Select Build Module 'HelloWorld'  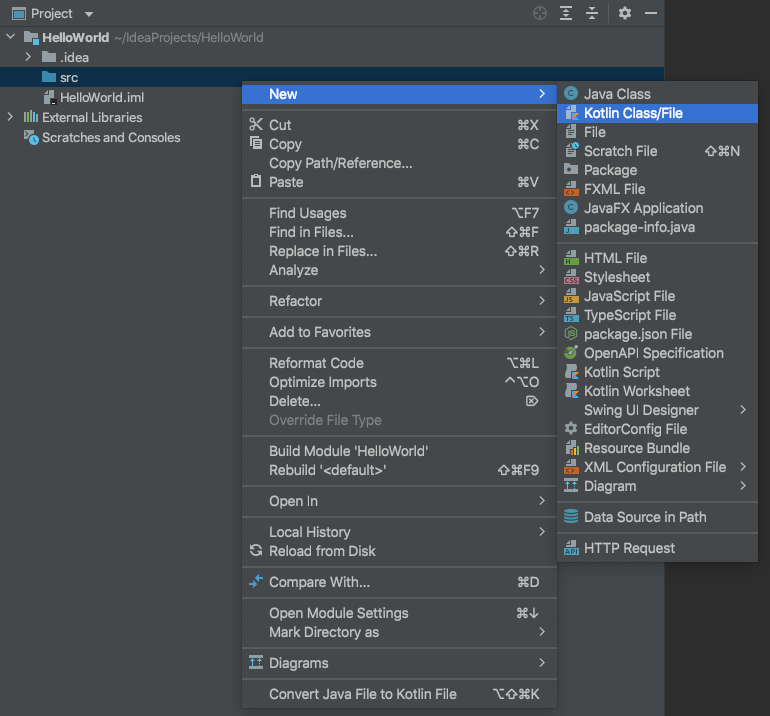(x=399, y=451)
